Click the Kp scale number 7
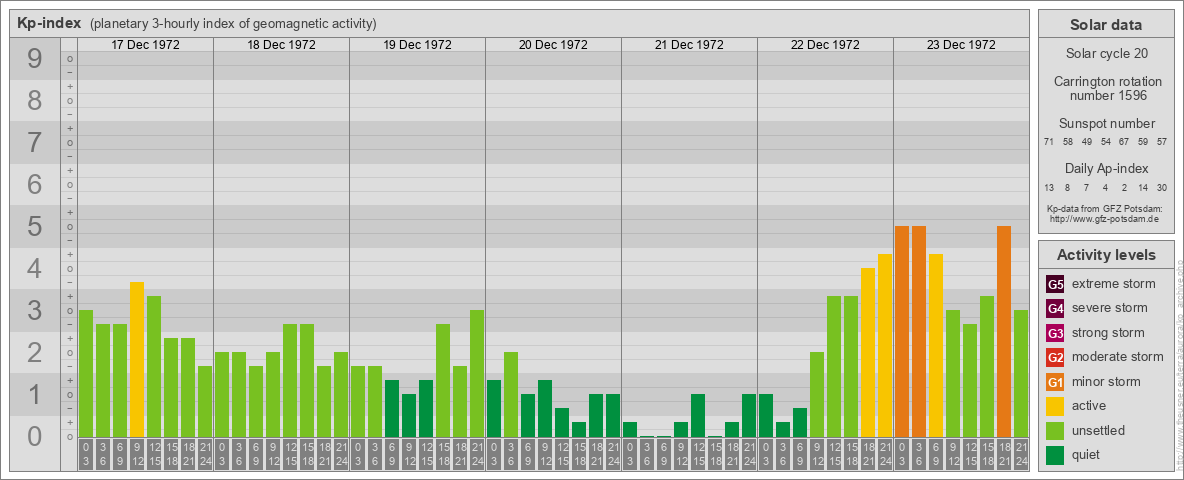Viewport: 1184px width, 480px height. 35,143
